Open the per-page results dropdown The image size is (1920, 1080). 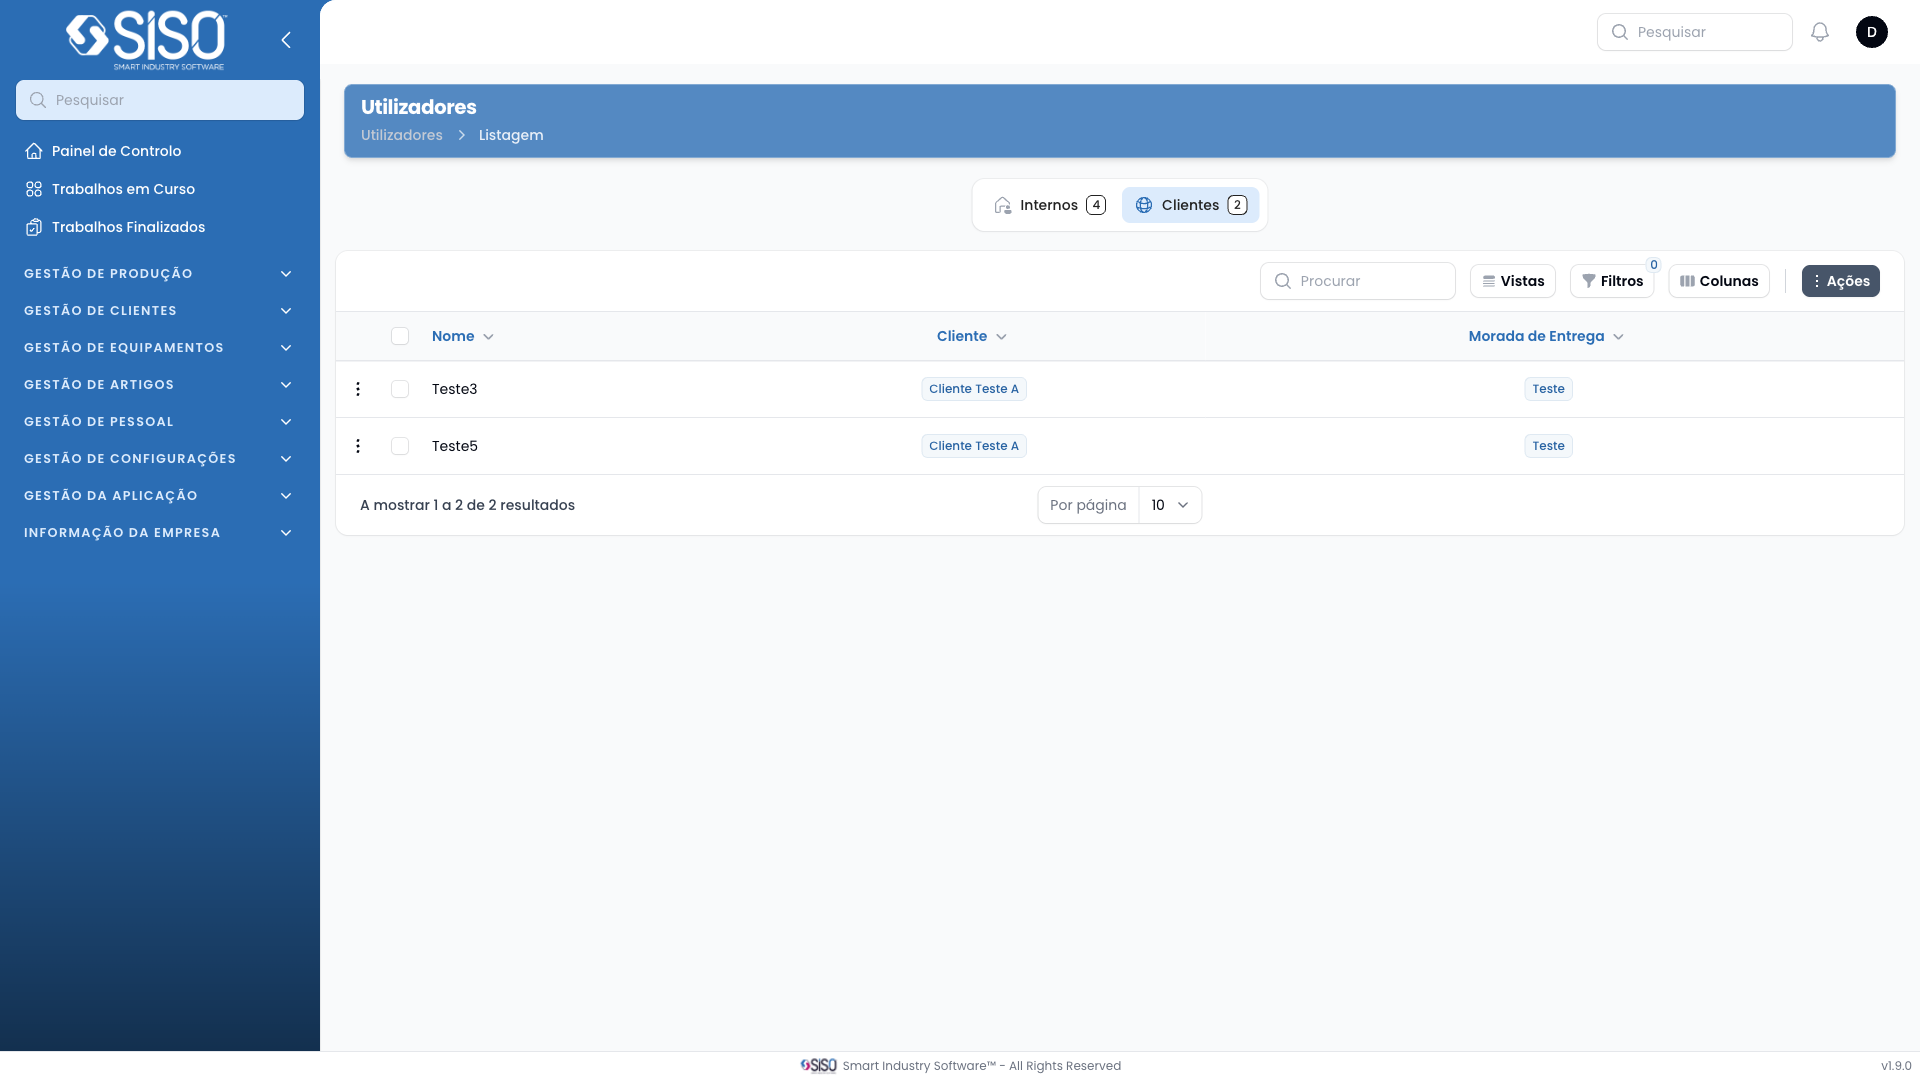click(x=1169, y=505)
